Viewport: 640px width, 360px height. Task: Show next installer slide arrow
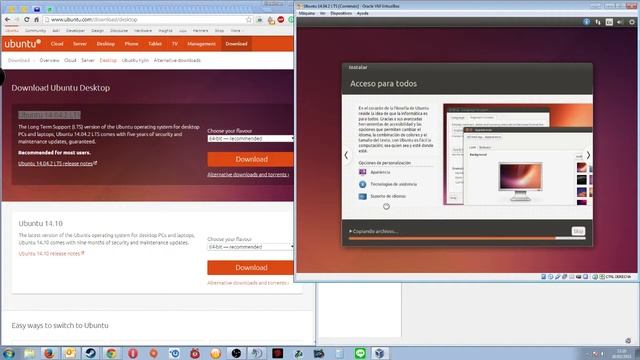588,155
